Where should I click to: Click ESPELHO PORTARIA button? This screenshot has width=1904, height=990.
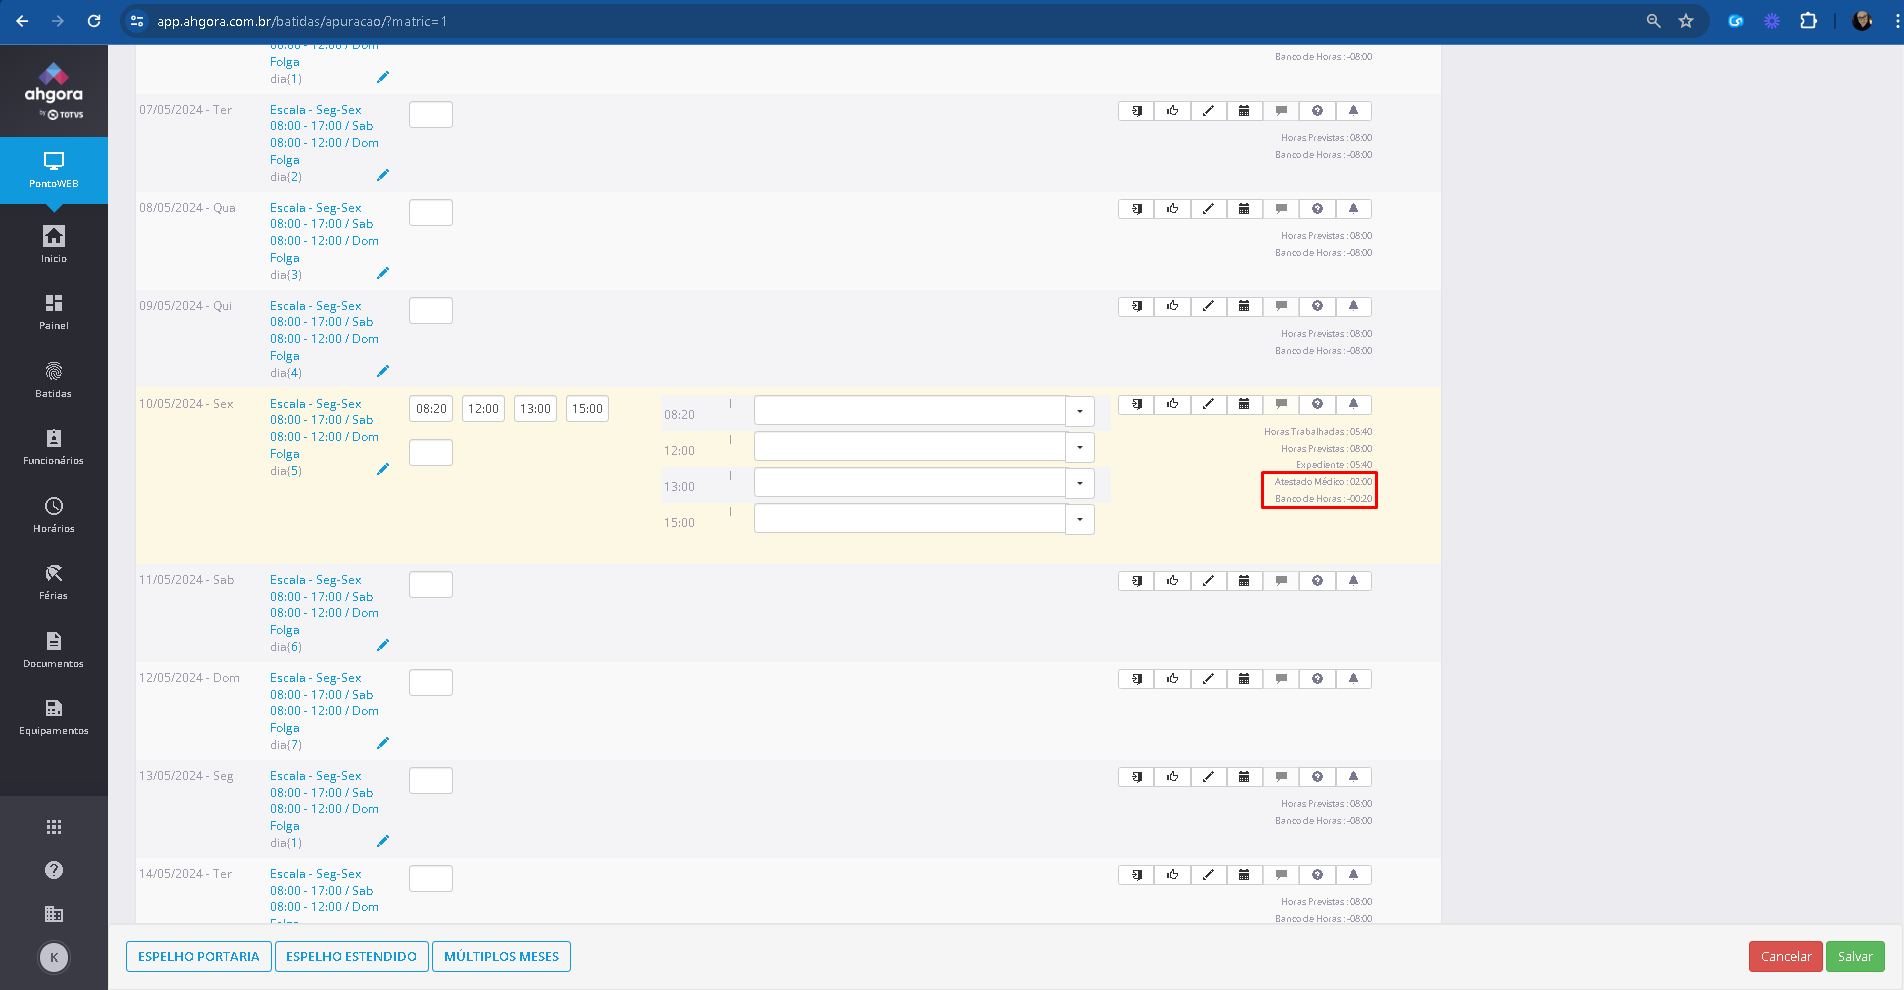pyautogui.click(x=199, y=956)
